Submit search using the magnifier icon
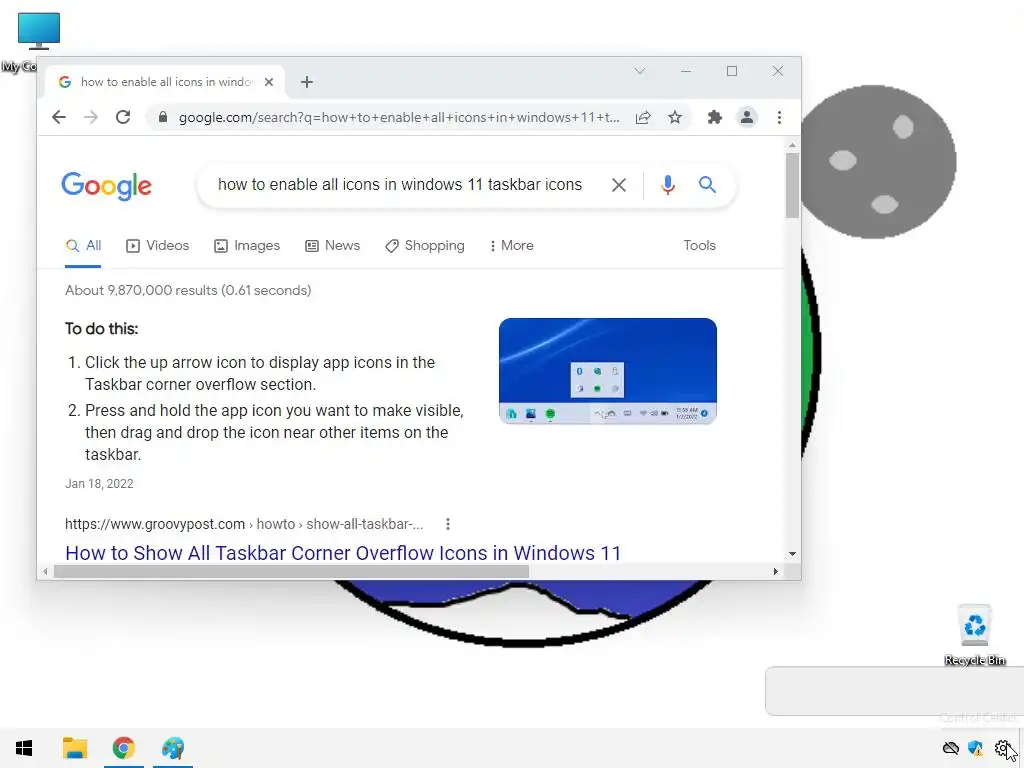The width and height of the screenshot is (1024, 768). click(707, 185)
